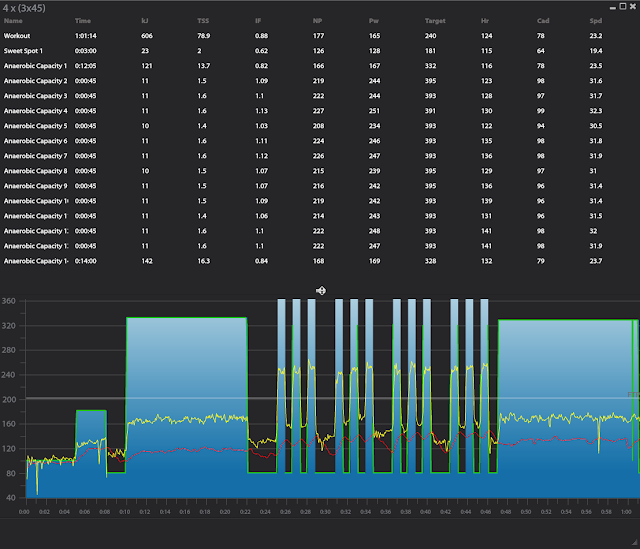Viewport: 640px width, 549px height.
Task: Click the move/drag handle icon above chart
Action: click(321, 290)
